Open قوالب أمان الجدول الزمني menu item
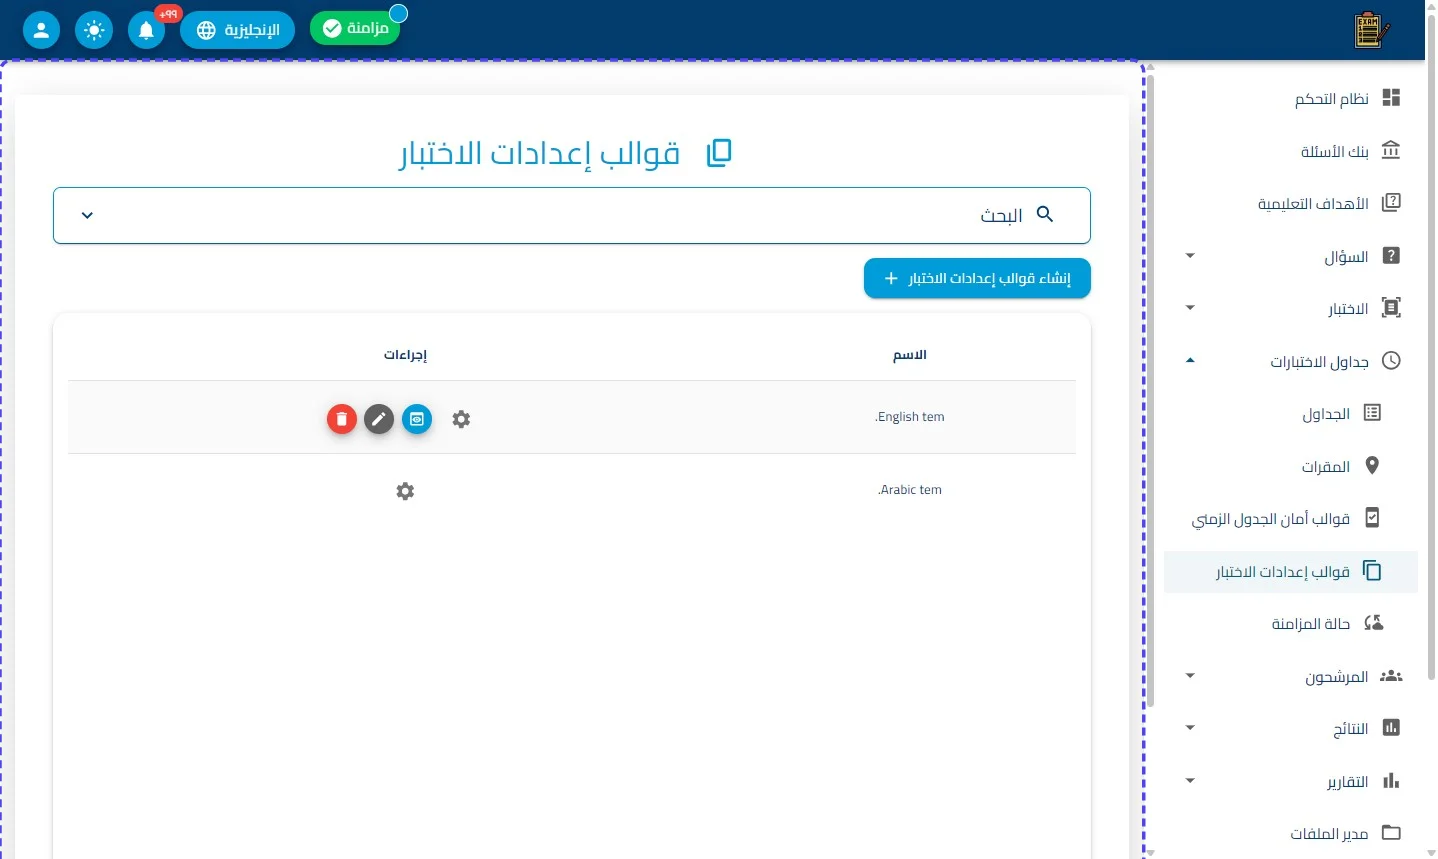Screen dimensions: 1438x859 (1291, 518)
